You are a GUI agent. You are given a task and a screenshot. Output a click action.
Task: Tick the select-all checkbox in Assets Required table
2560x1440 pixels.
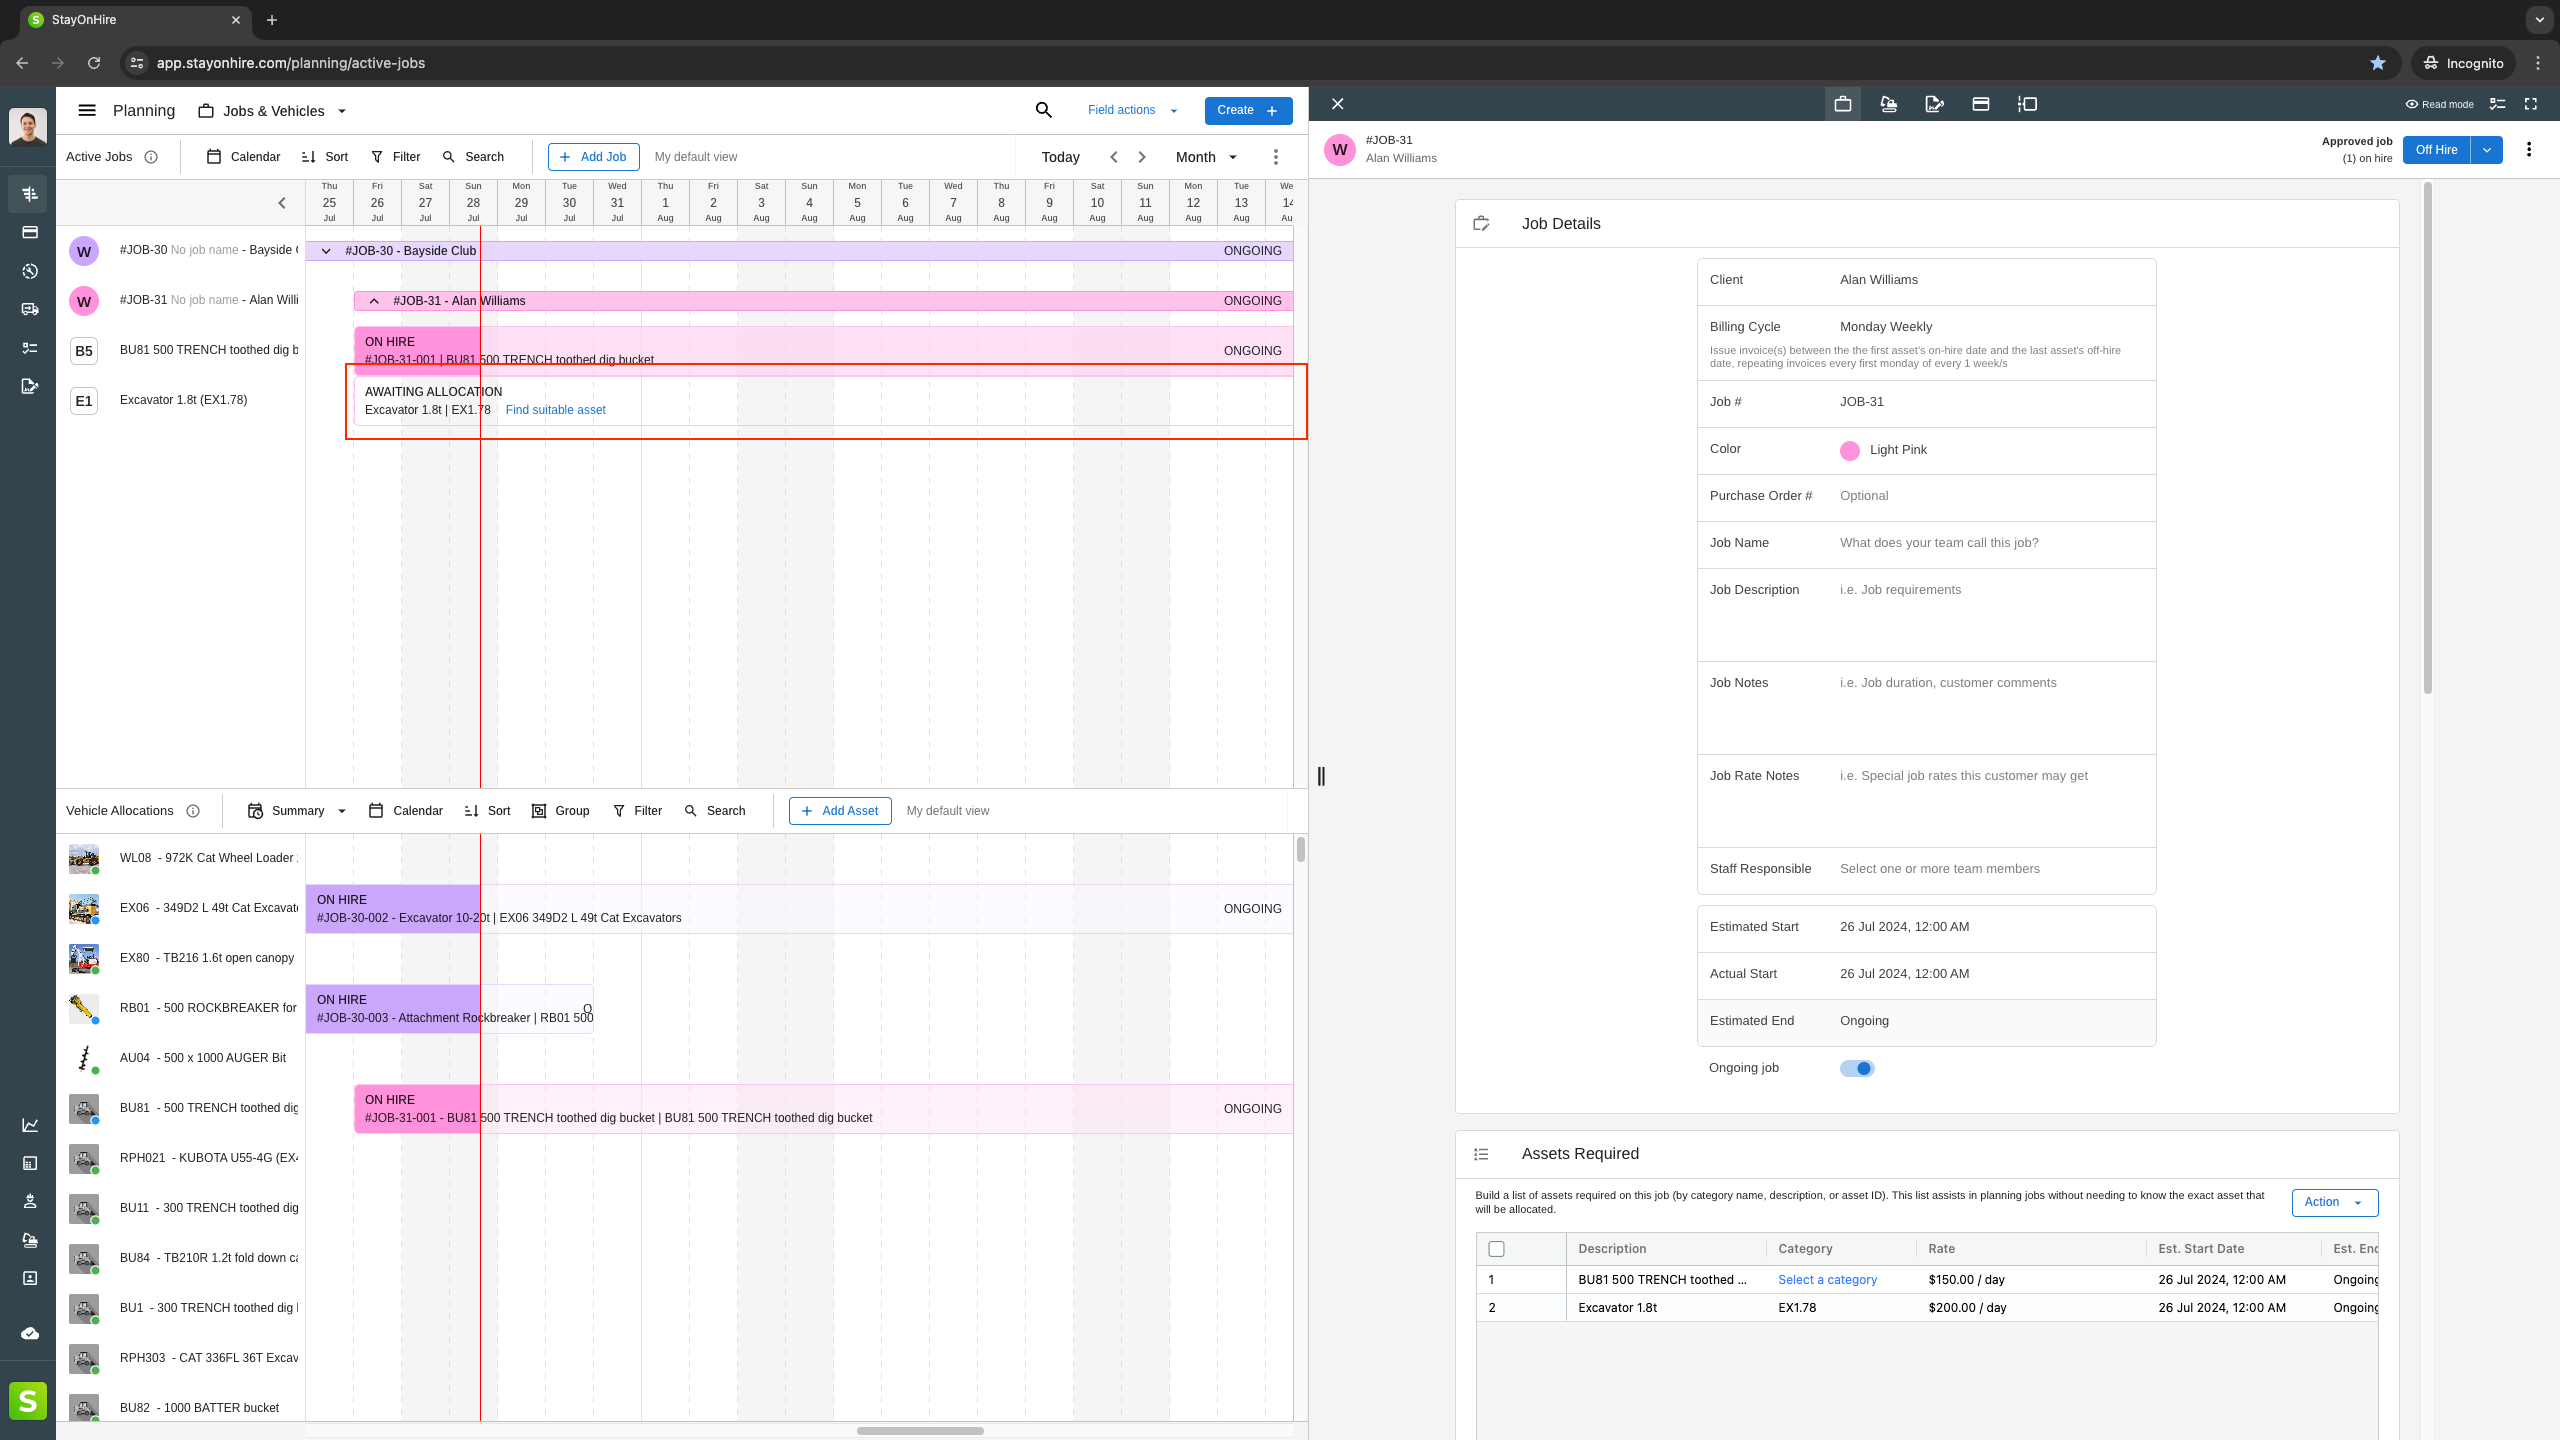click(x=1496, y=1249)
